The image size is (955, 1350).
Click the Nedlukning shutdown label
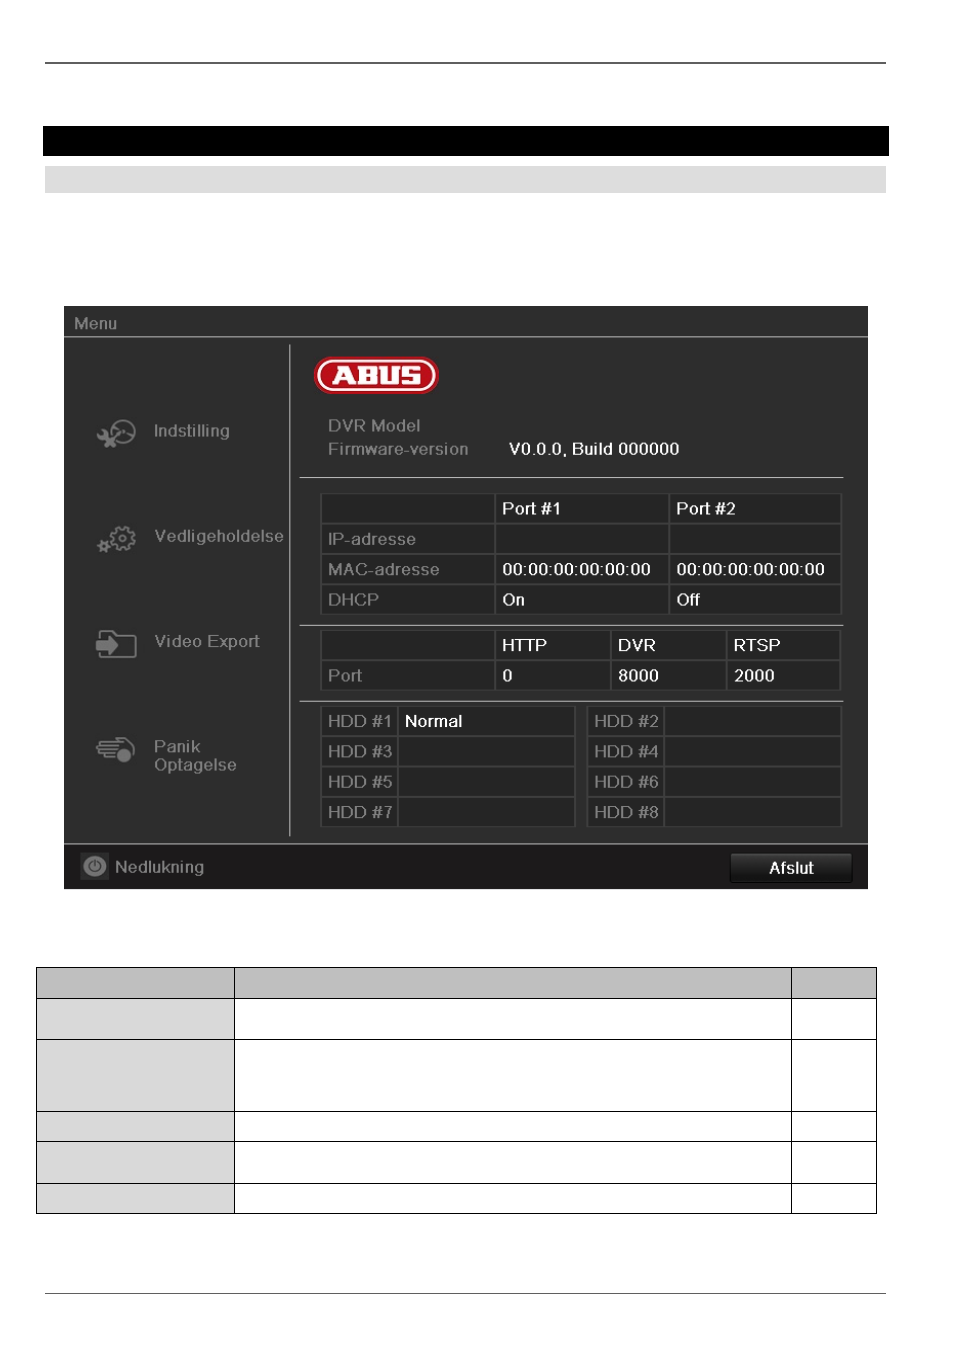[159, 867]
